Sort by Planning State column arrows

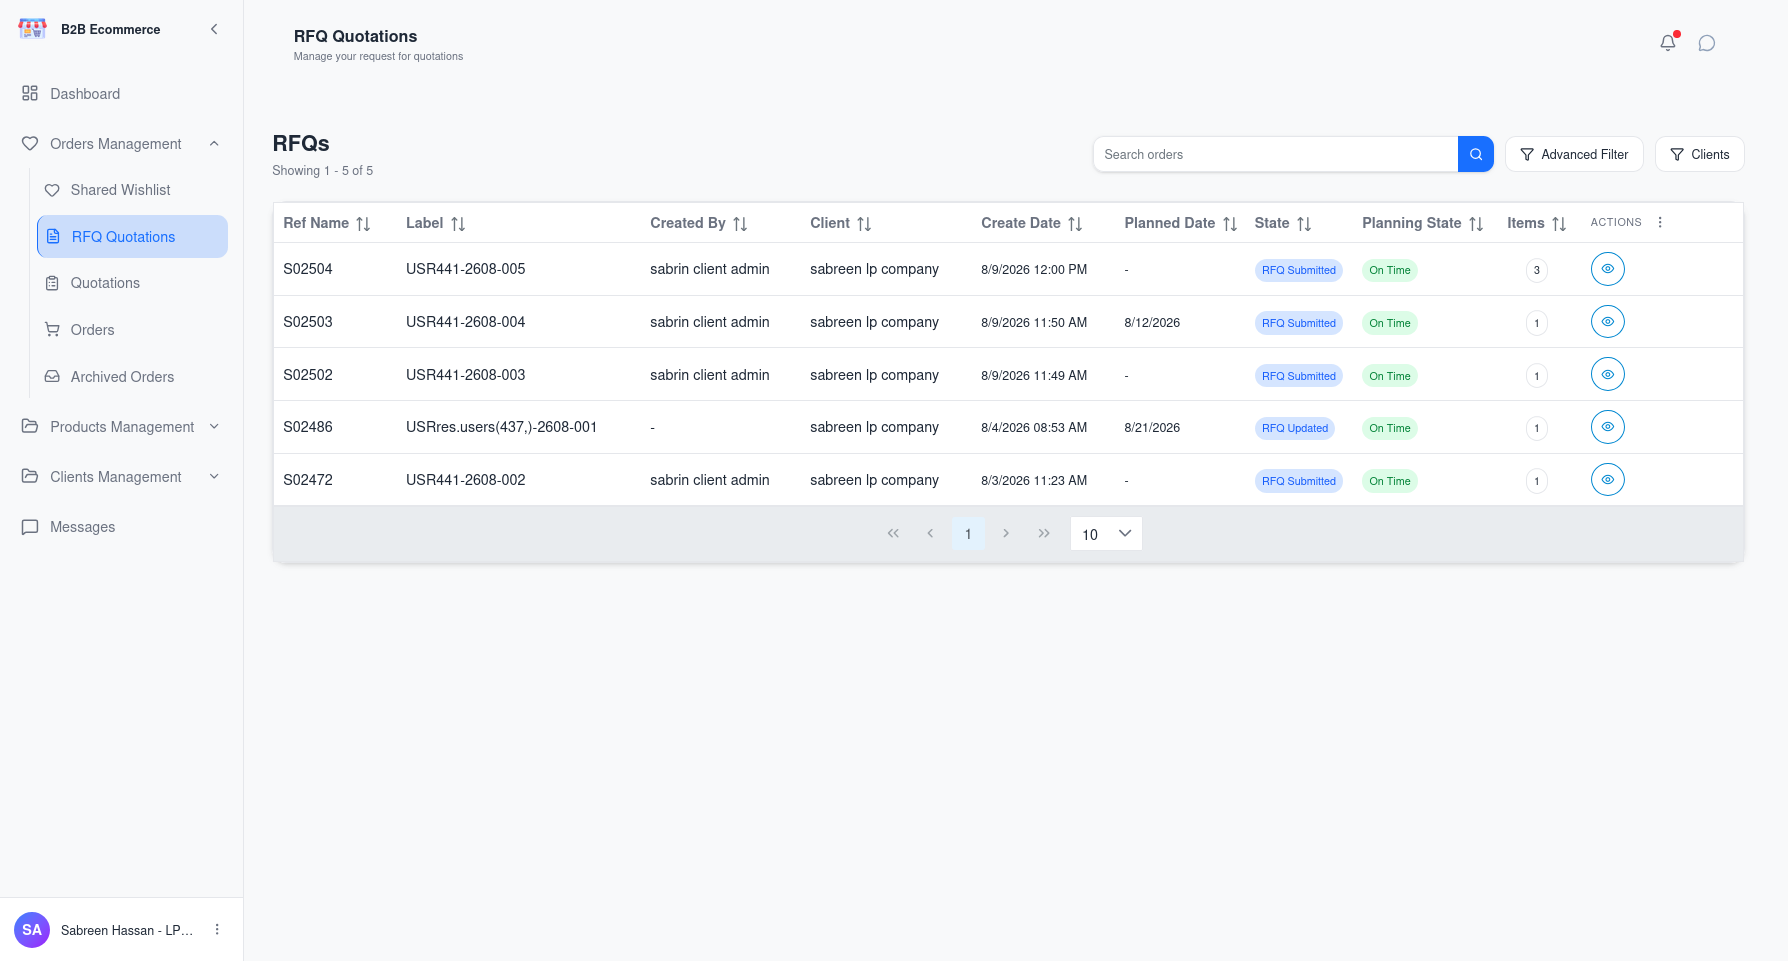tap(1476, 224)
